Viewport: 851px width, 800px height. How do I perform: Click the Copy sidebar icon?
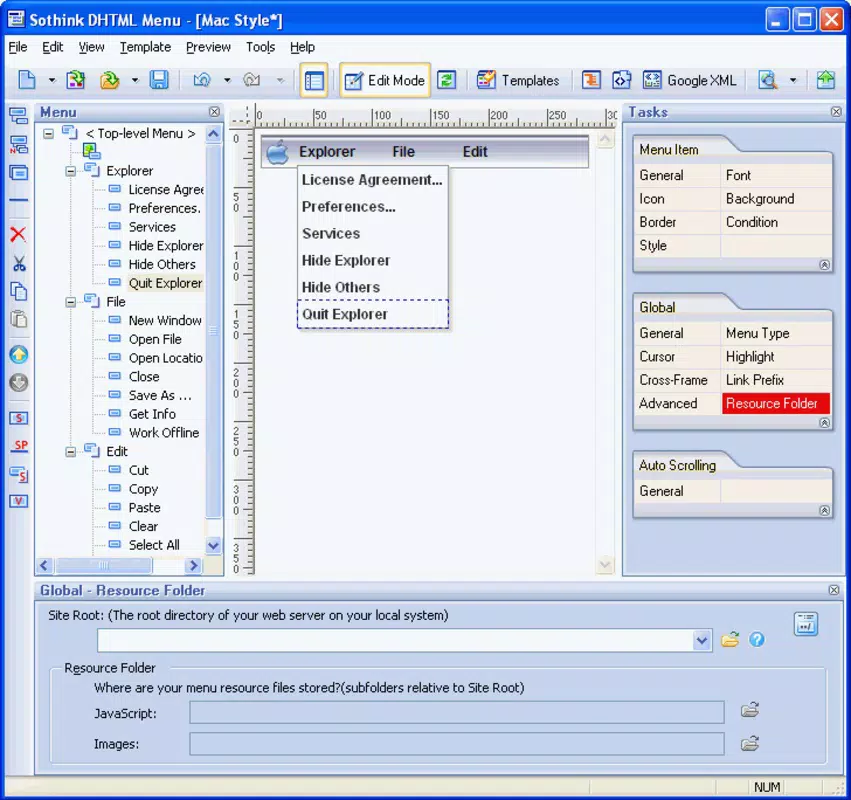click(x=19, y=291)
